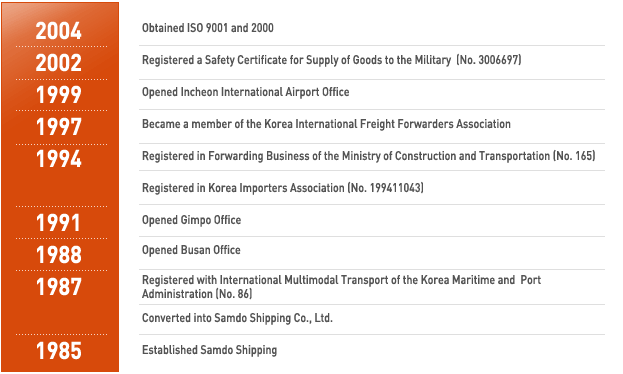Select the Korea Importers Association entry
Image resolution: width=623 pixels, height=374 pixels.
[283, 188]
